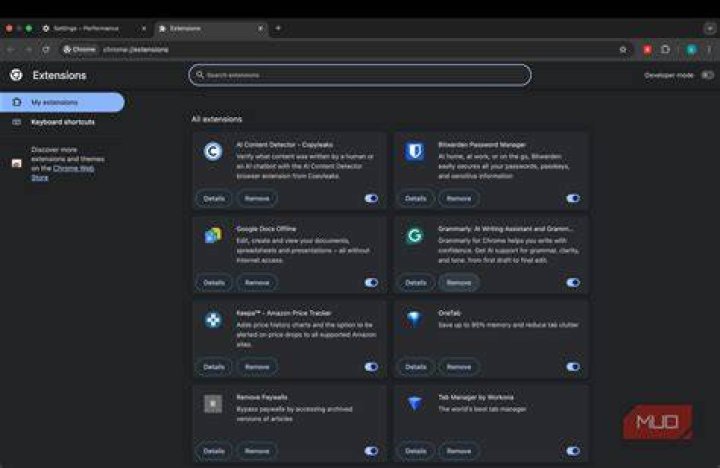Click the Chrome logo beside Extensions title
The image size is (720, 468).
pos(16,75)
